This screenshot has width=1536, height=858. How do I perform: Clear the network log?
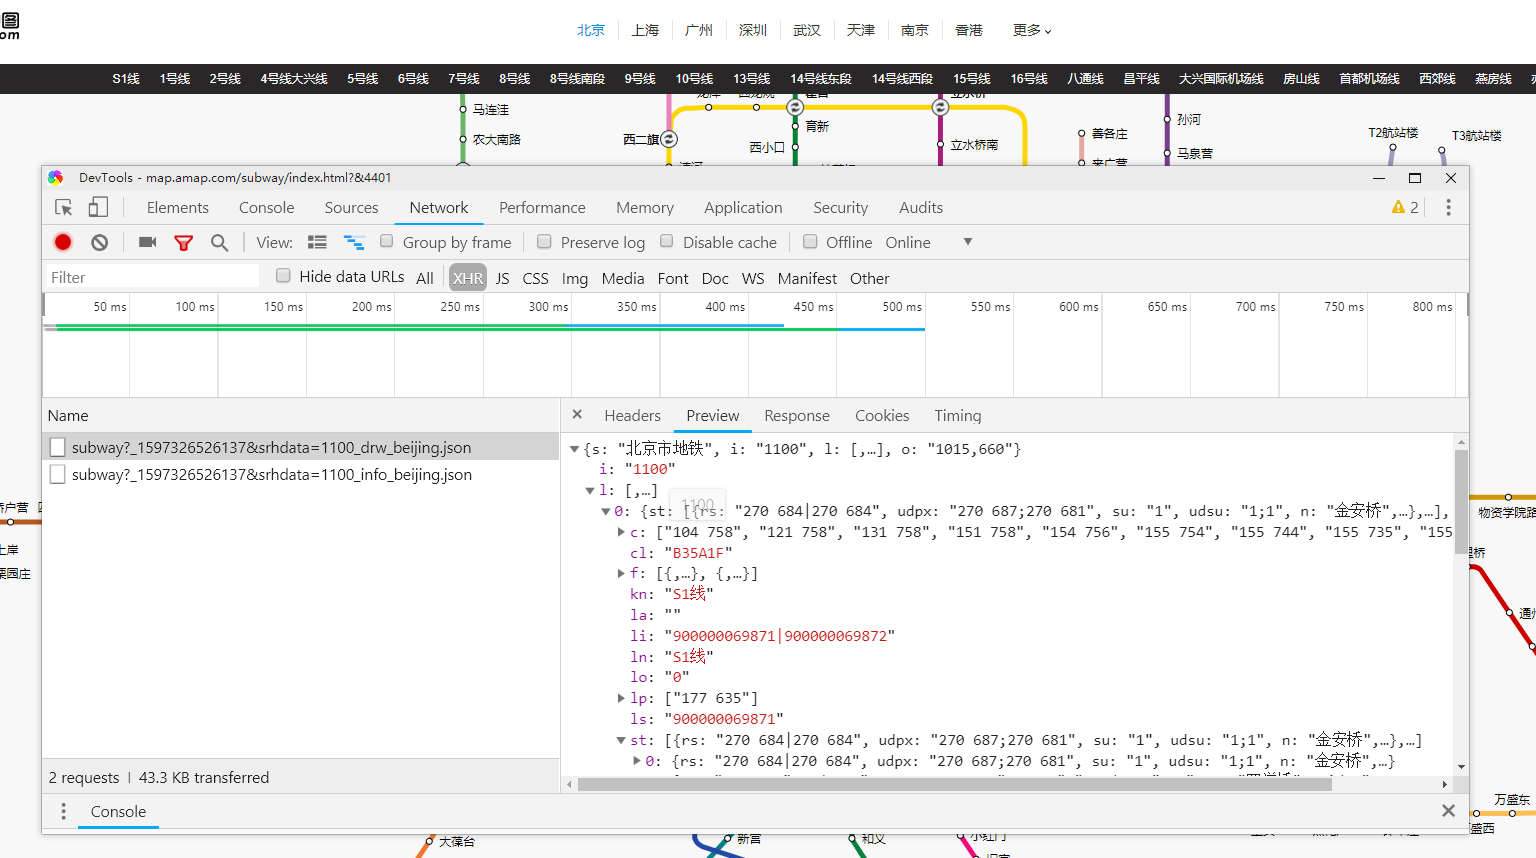pyautogui.click(x=99, y=242)
